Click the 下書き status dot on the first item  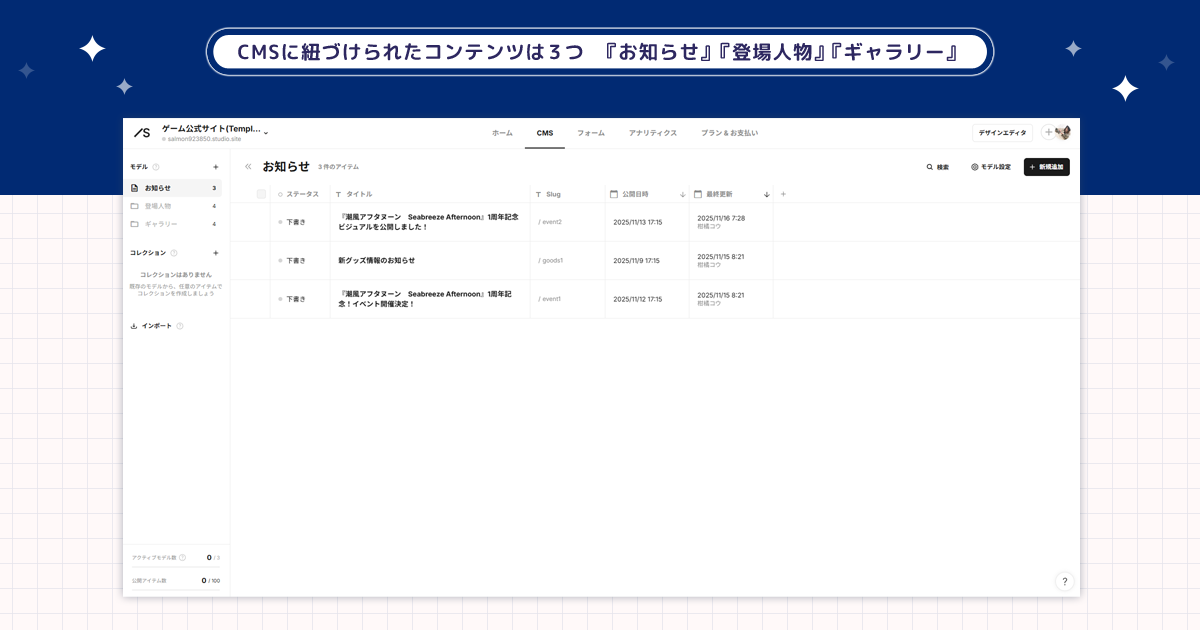pos(280,221)
